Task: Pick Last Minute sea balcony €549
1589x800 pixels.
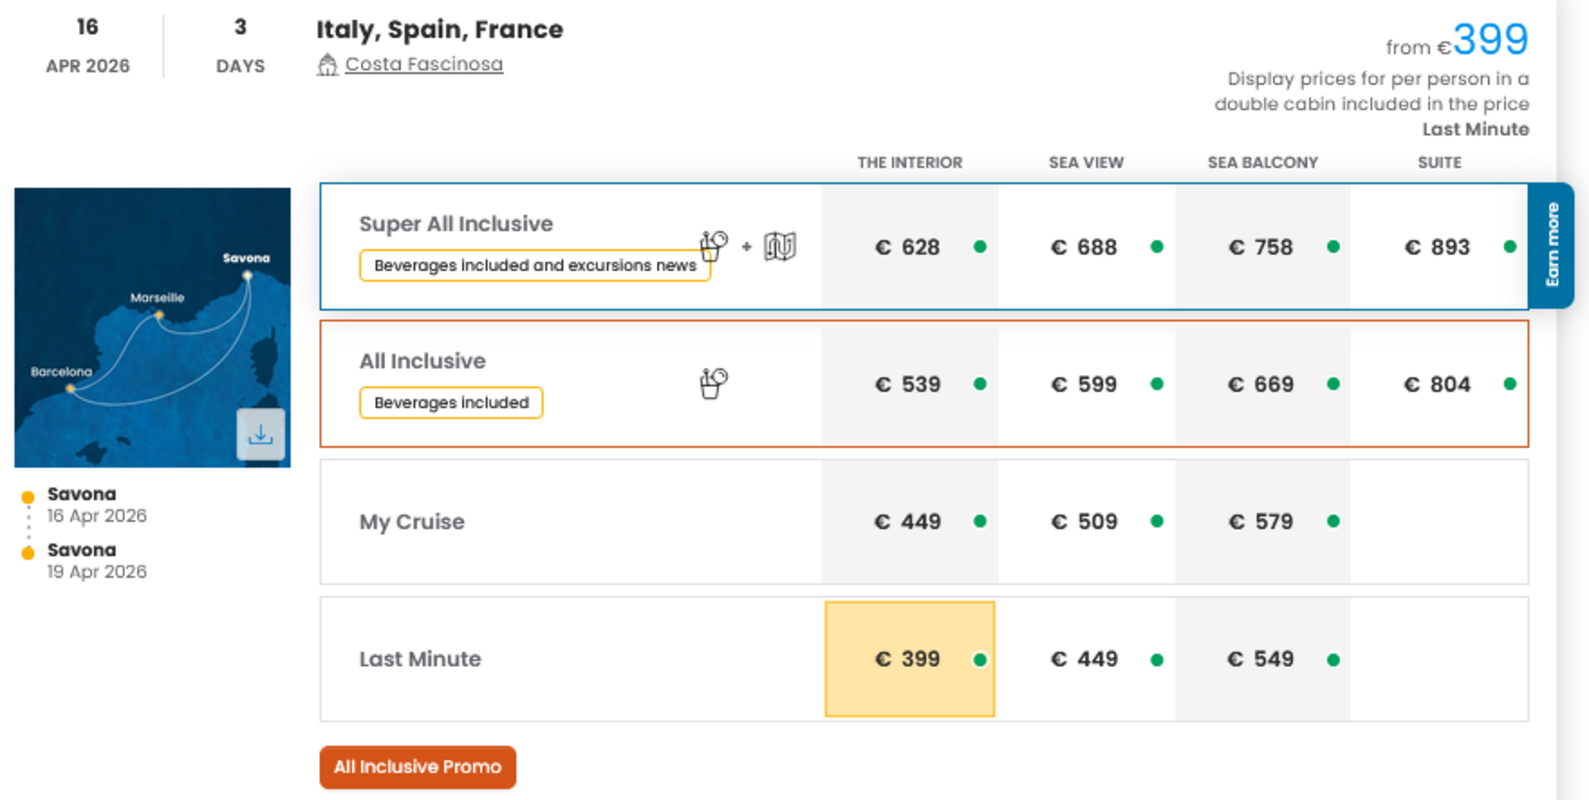Action: tap(1261, 659)
